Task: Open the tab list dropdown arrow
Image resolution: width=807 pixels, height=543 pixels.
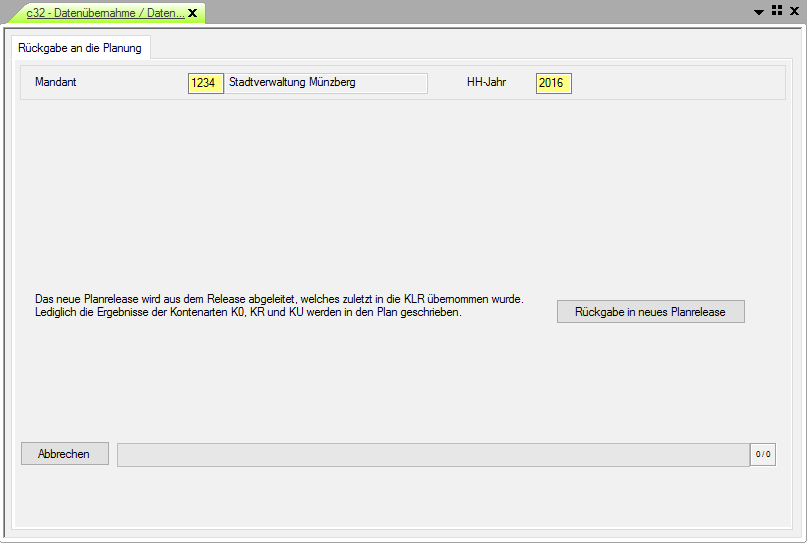Action: coord(759,11)
